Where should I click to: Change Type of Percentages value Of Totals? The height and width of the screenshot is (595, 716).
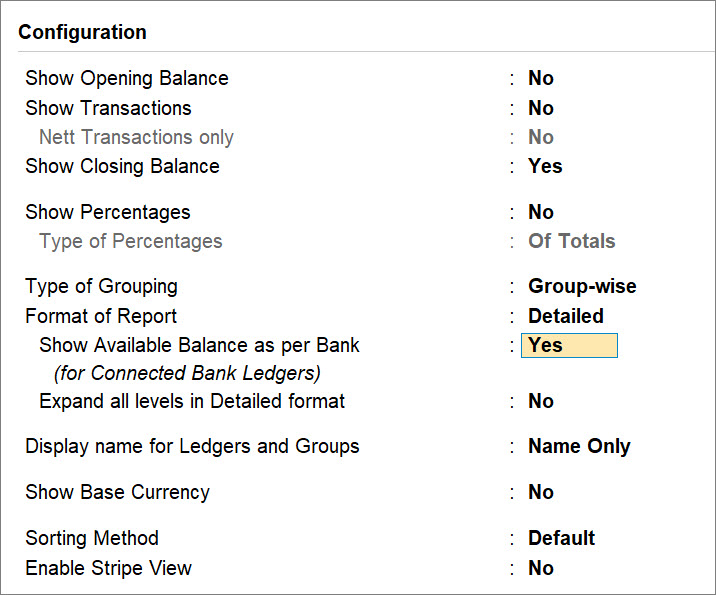[x=572, y=241]
